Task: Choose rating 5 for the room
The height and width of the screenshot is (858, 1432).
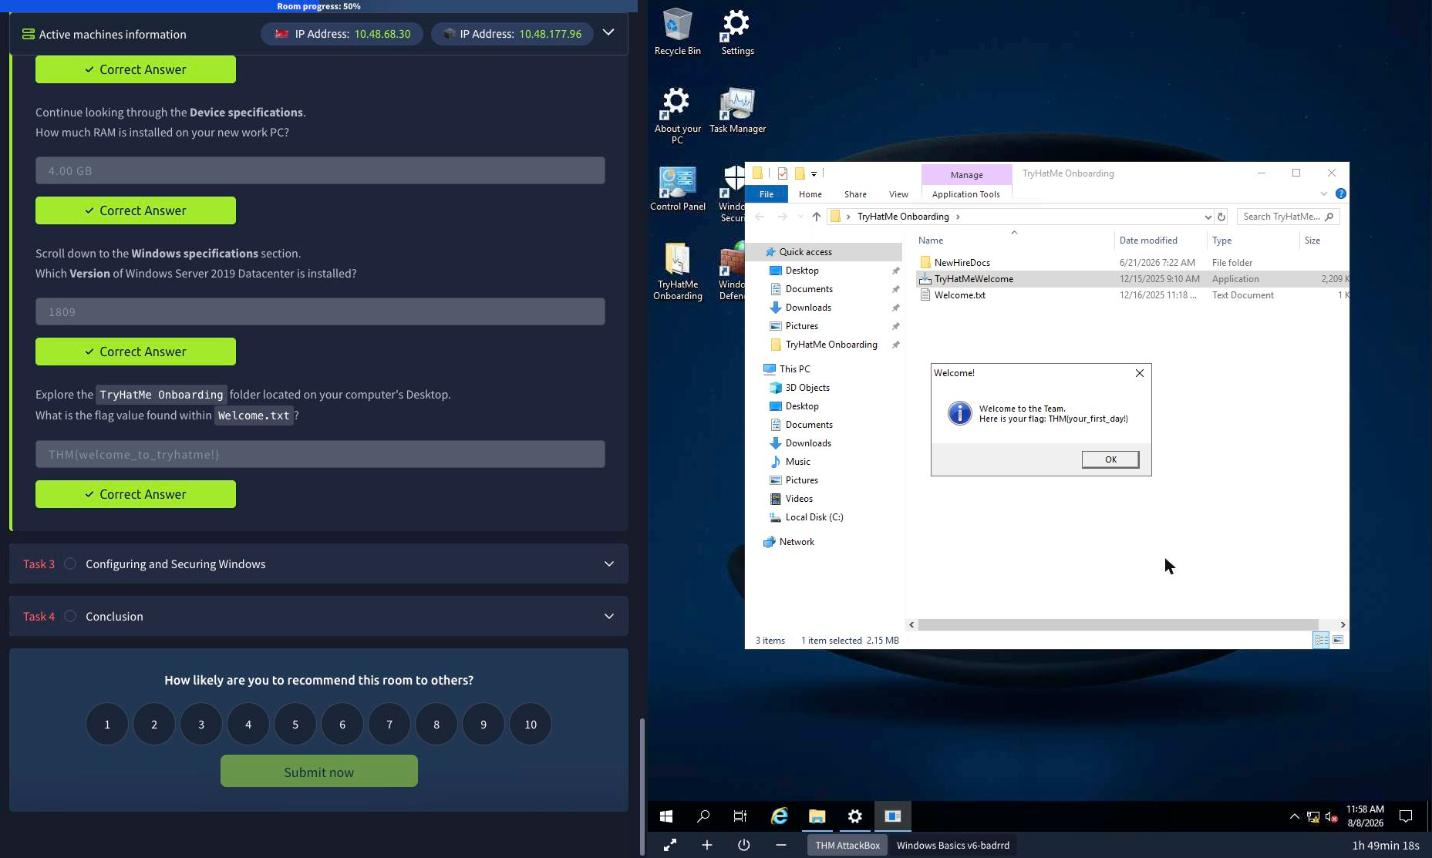Action: coord(295,724)
